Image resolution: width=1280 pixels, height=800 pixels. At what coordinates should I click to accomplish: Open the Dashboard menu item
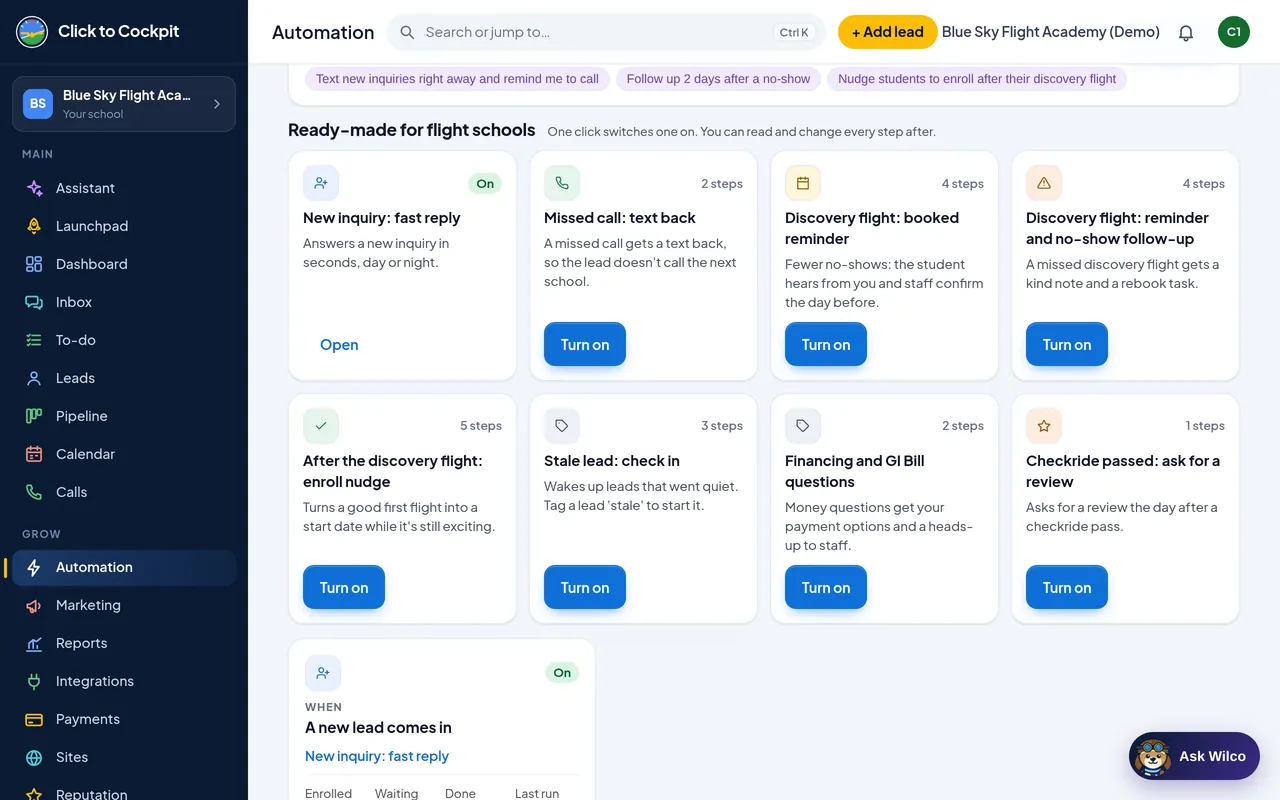click(x=124, y=264)
